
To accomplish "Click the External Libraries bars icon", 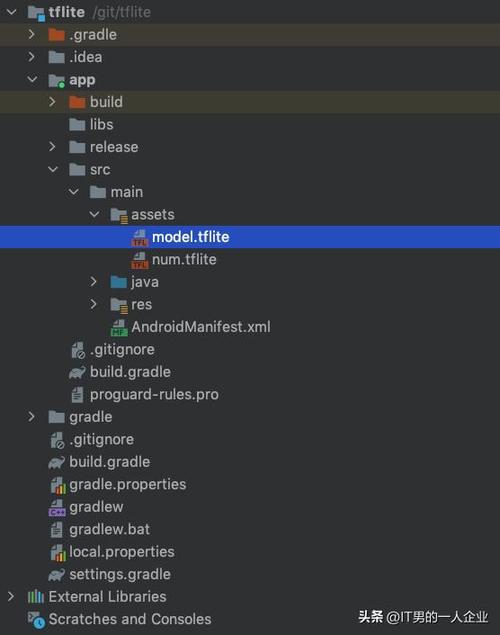I will tap(36, 597).
